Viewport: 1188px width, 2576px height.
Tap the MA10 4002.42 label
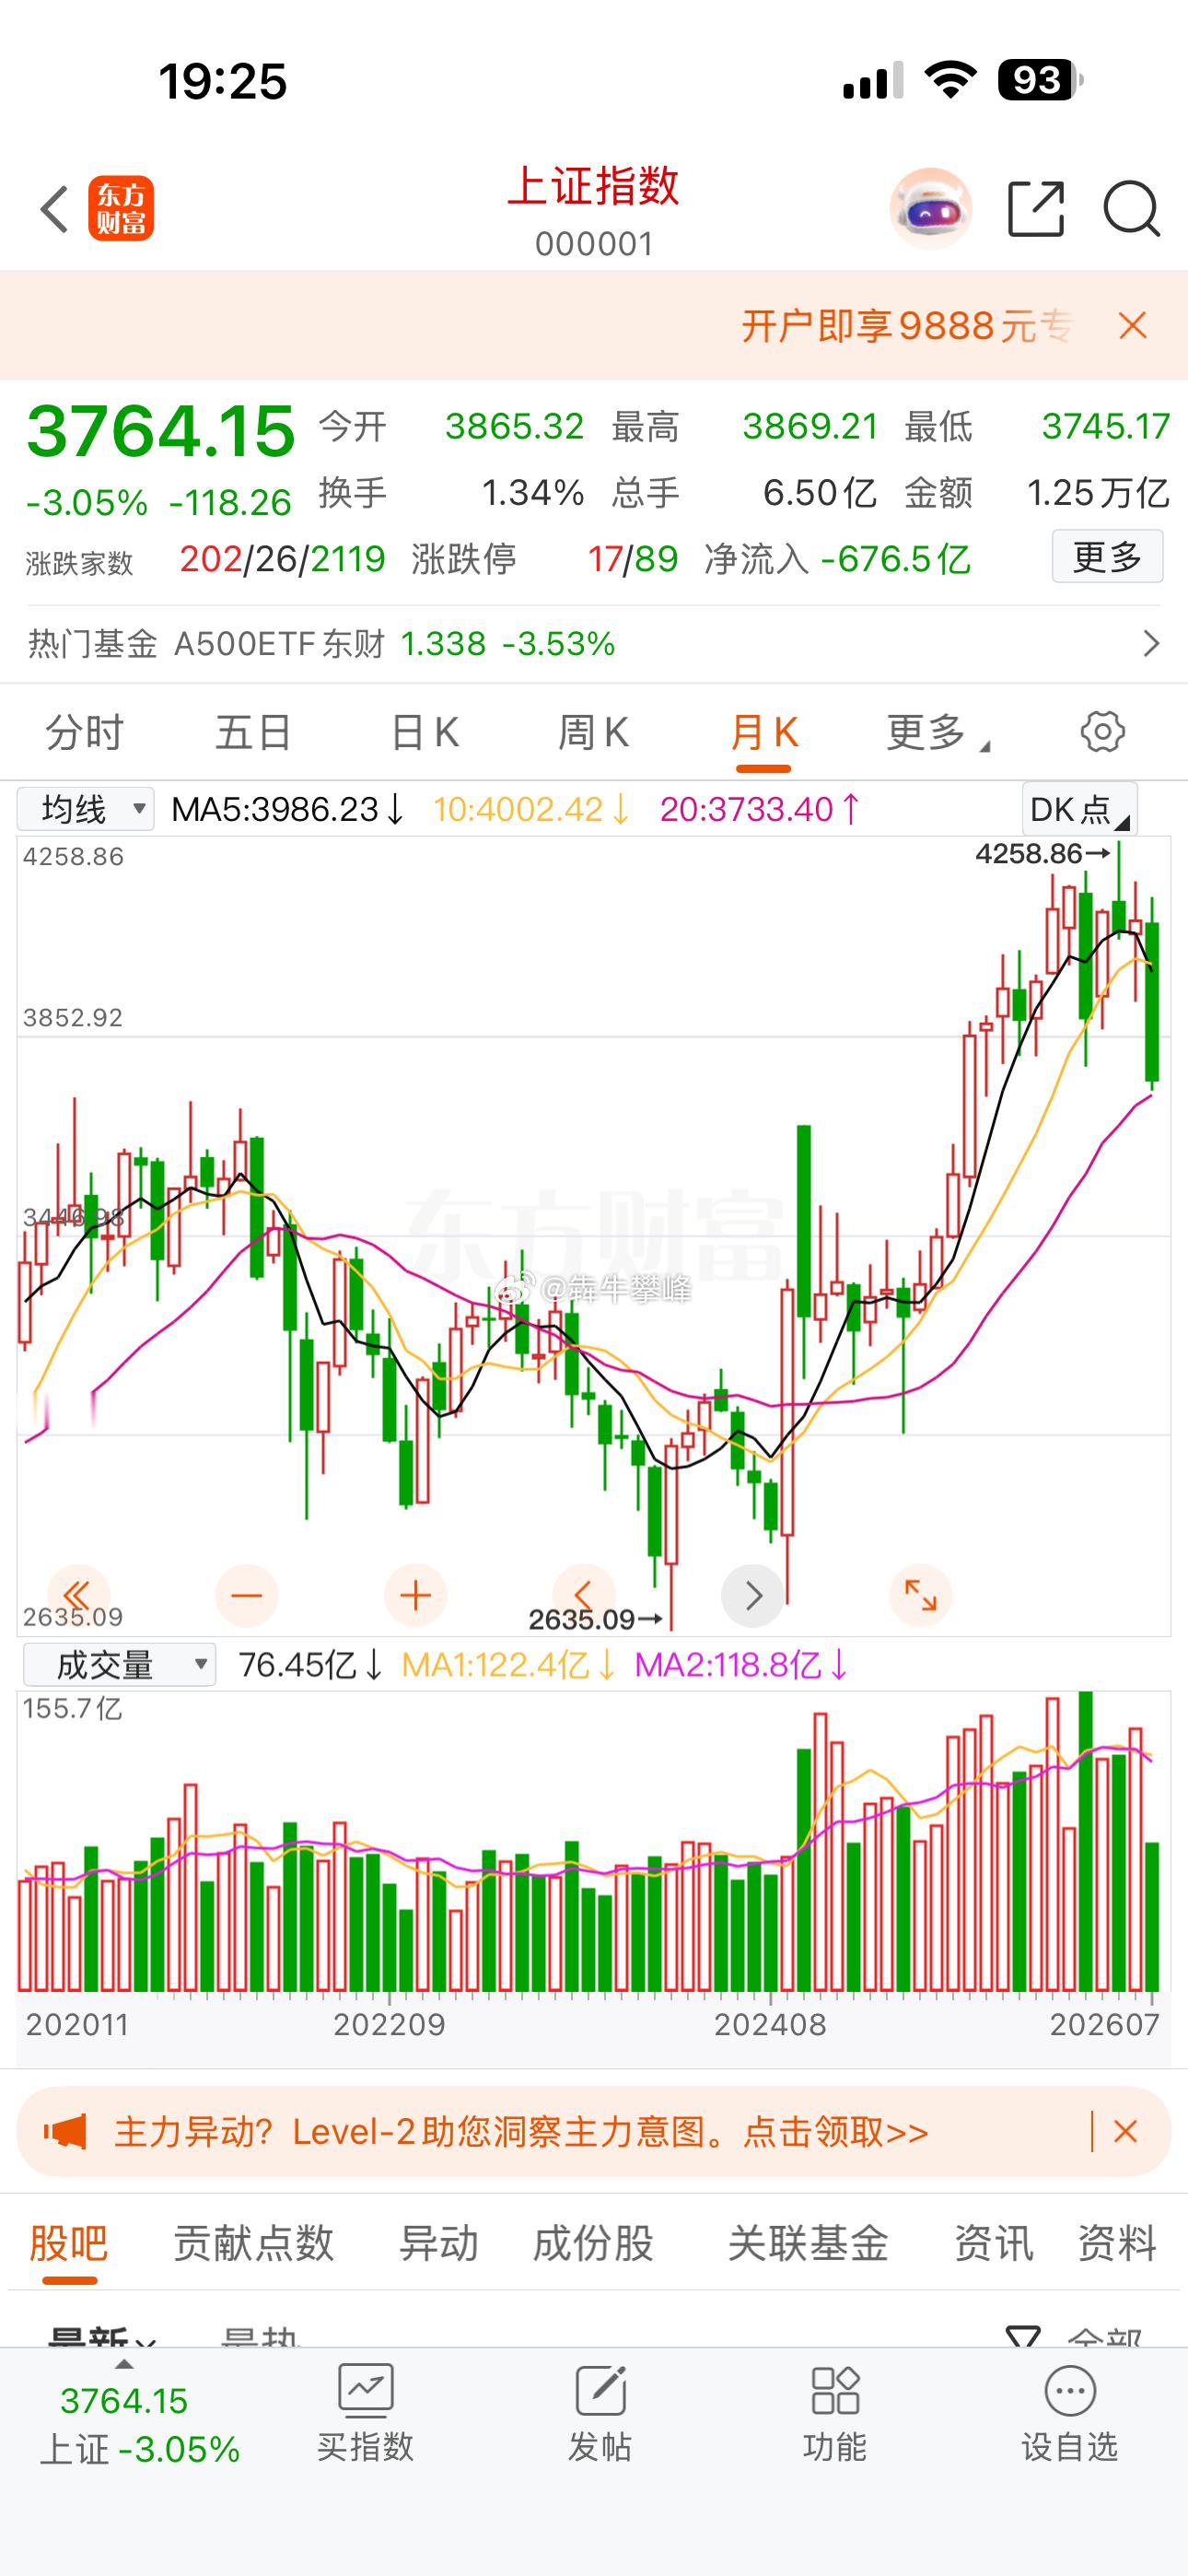pyautogui.click(x=531, y=808)
